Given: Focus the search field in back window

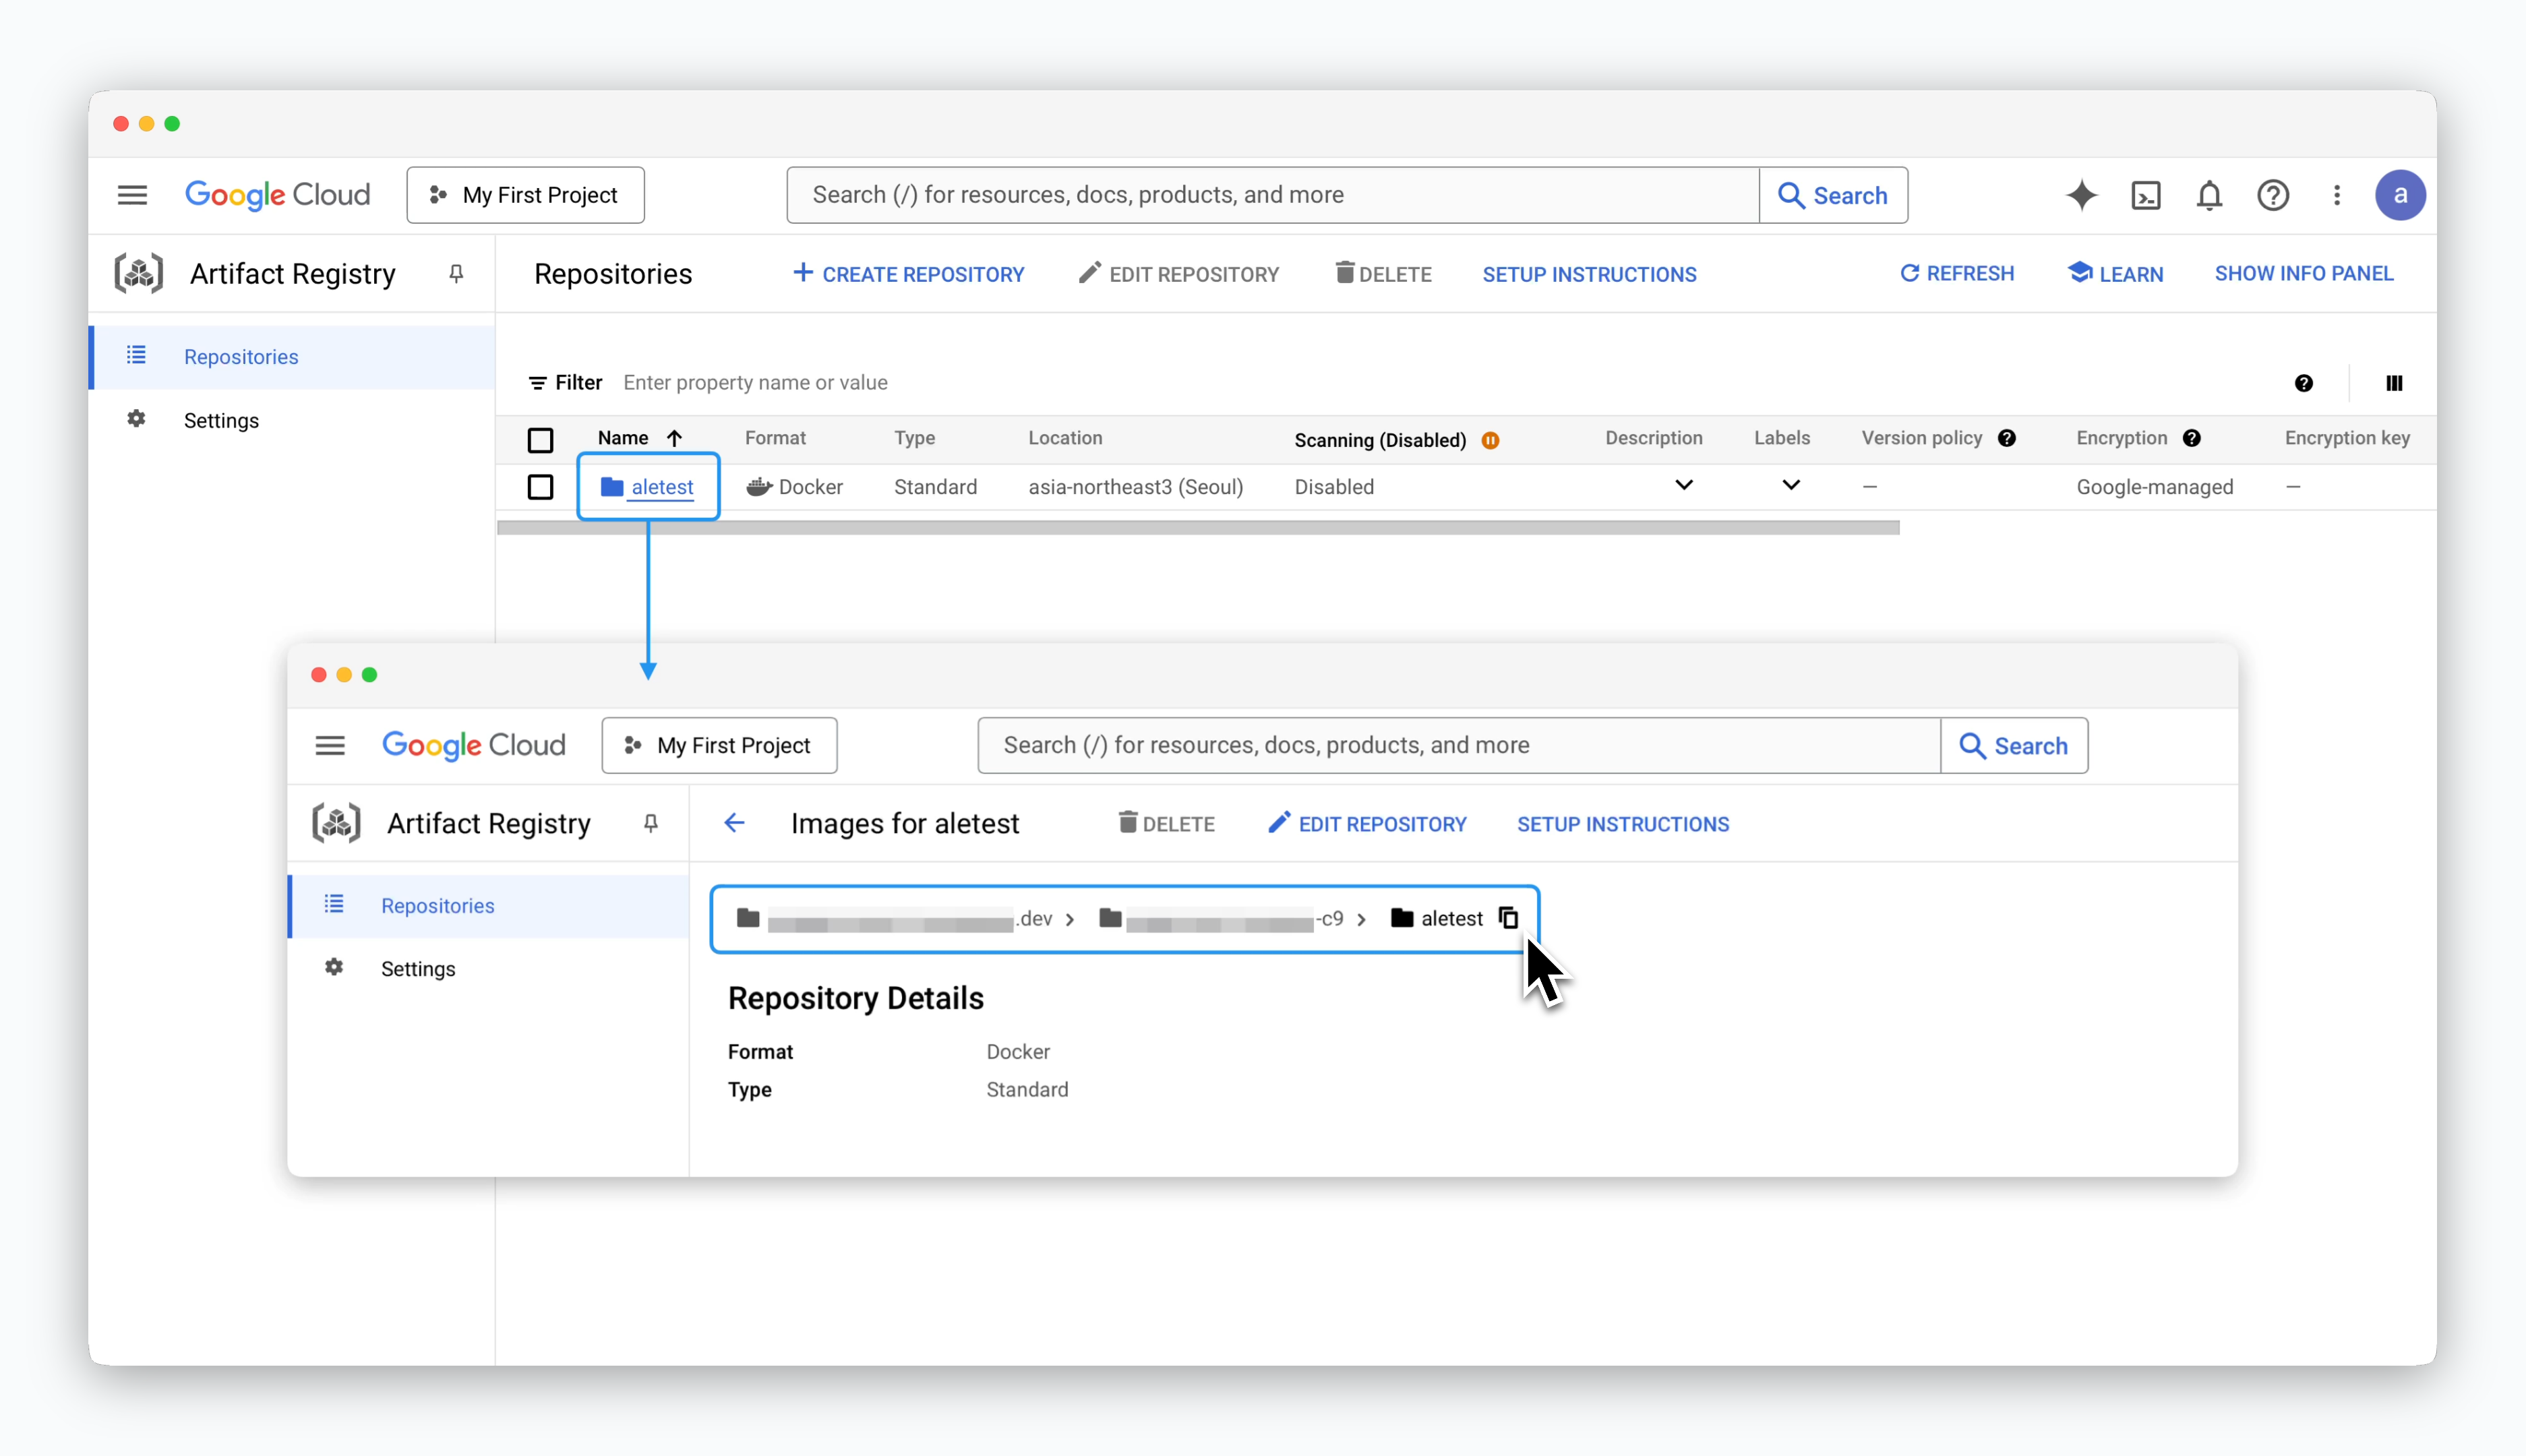Looking at the screenshot, I should click(x=1273, y=195).
